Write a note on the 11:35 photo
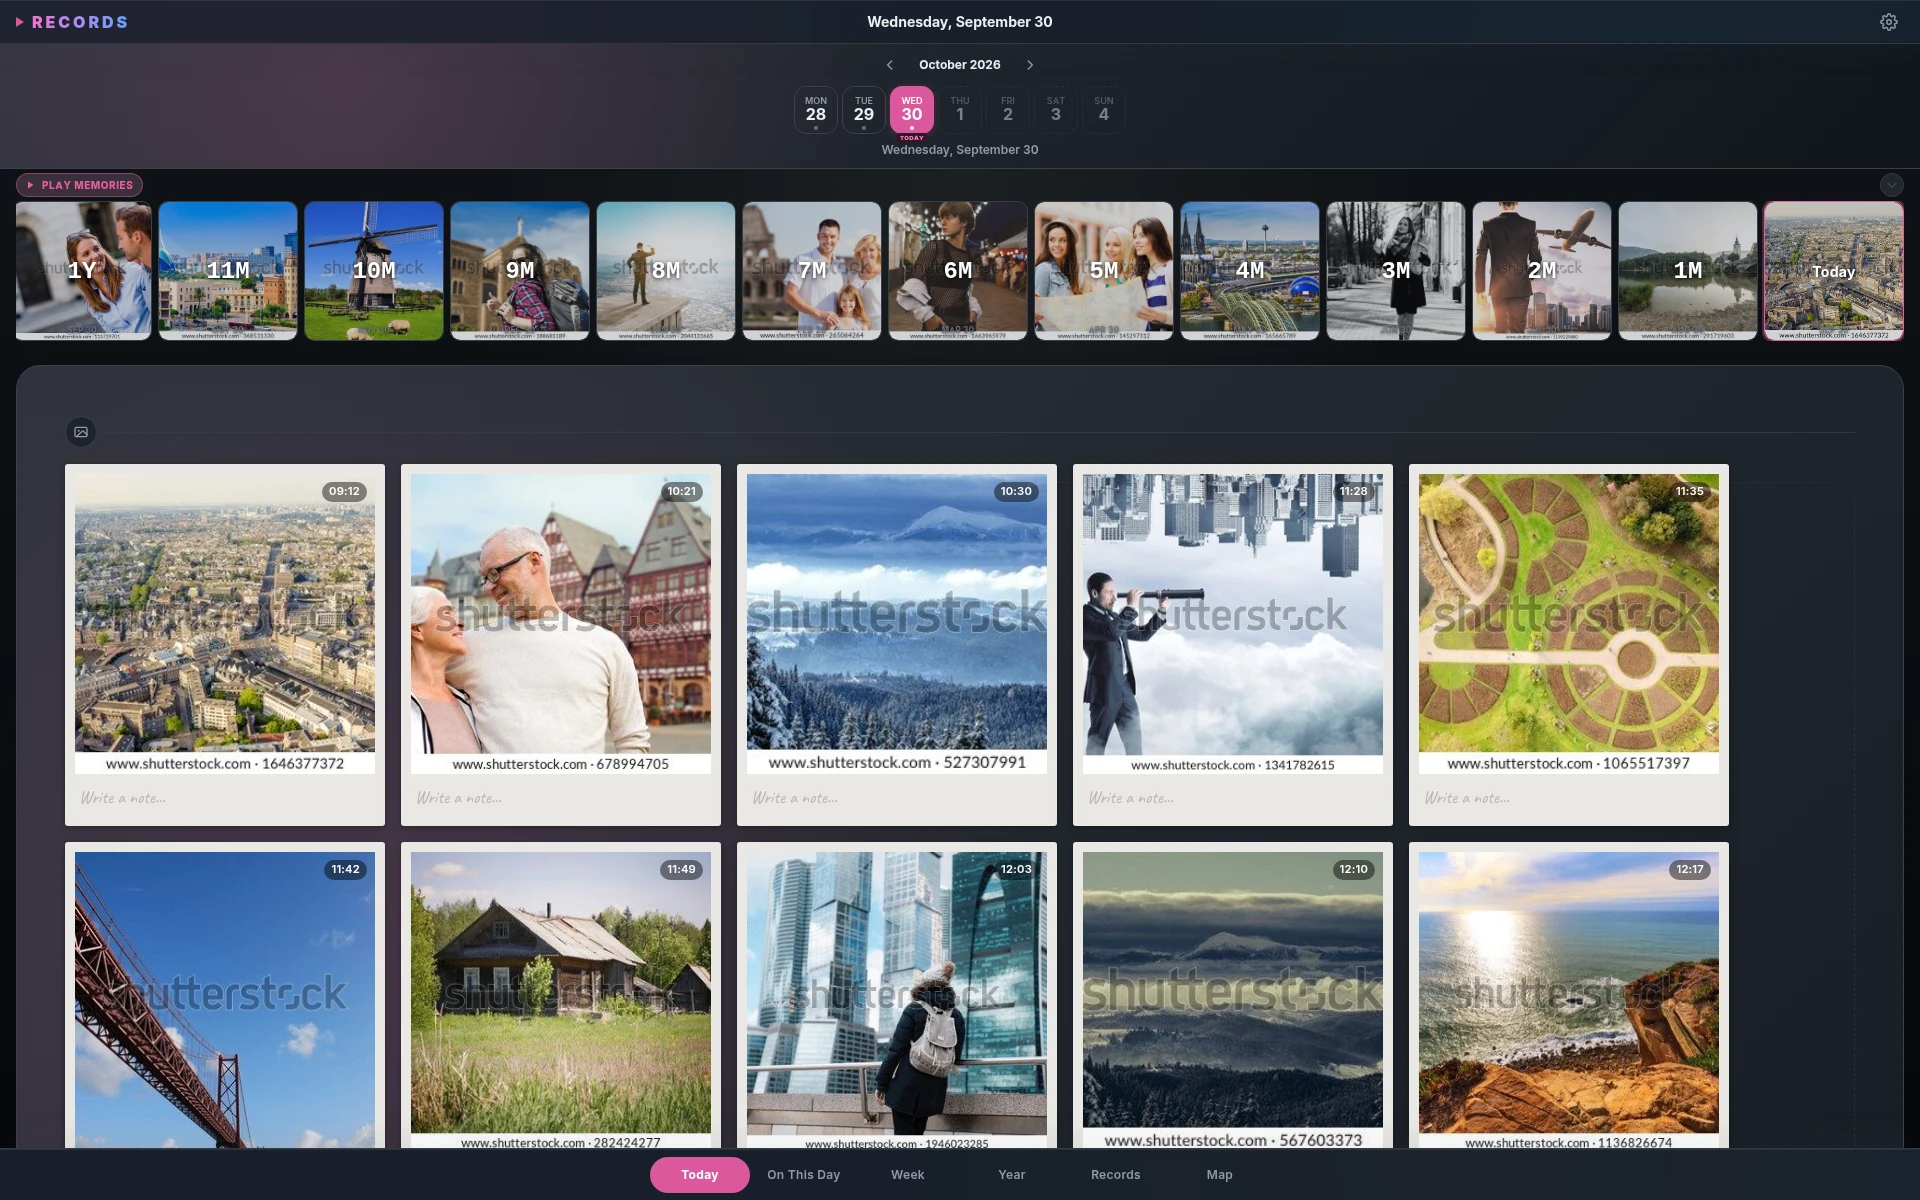Image resolution: width=1920 pixels, height=1200 pixels. (1569, 798)
